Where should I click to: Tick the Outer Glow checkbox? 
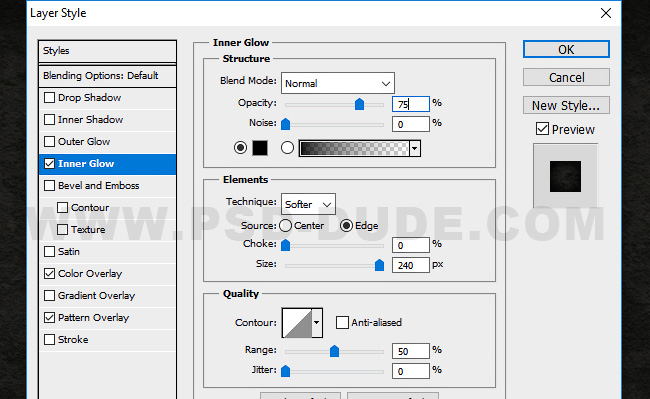[49, 141]
